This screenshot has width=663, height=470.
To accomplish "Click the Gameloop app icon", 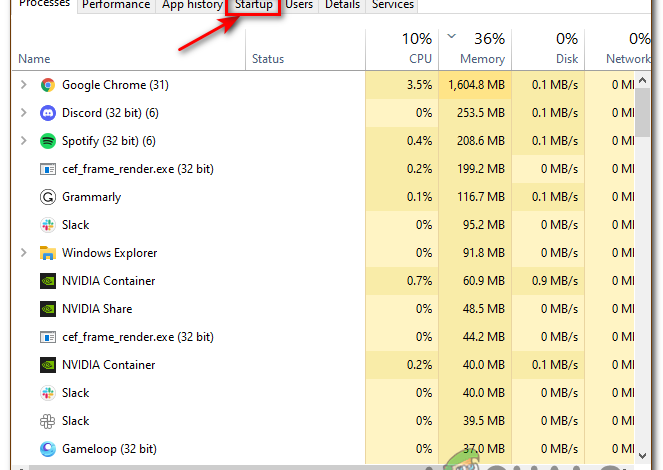I will tap(48, 449).
